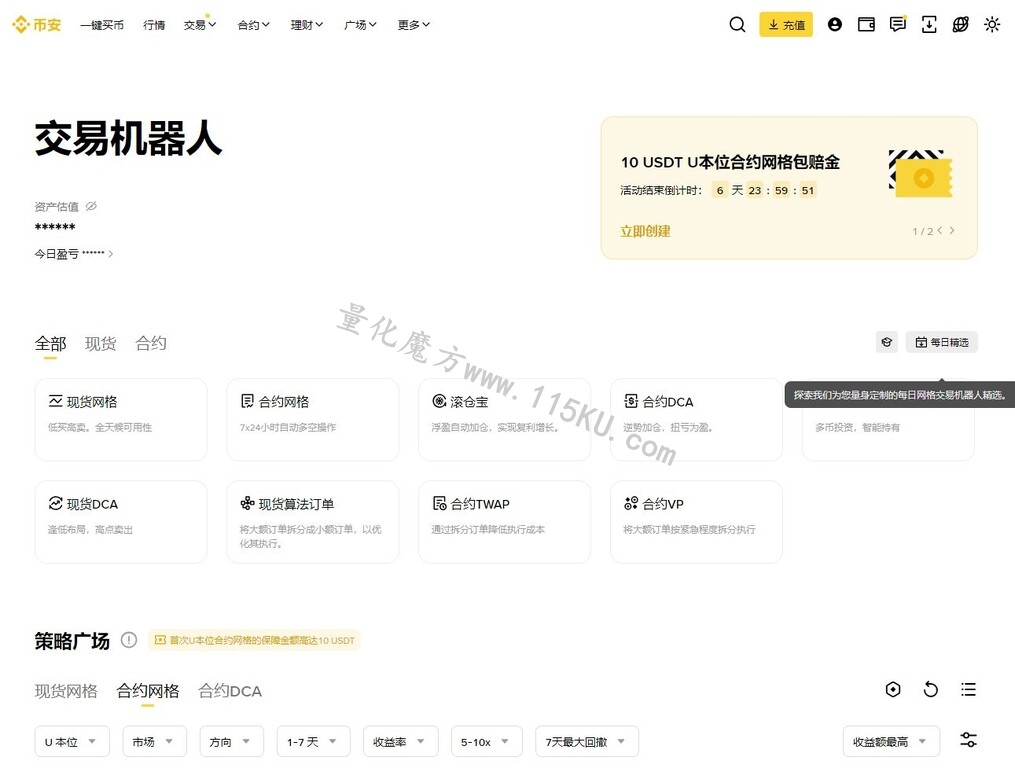Image resolution: width=1015 pixels, height=768 pixels.
Task: Expand the 理财 menu
Action: [307, 25]
